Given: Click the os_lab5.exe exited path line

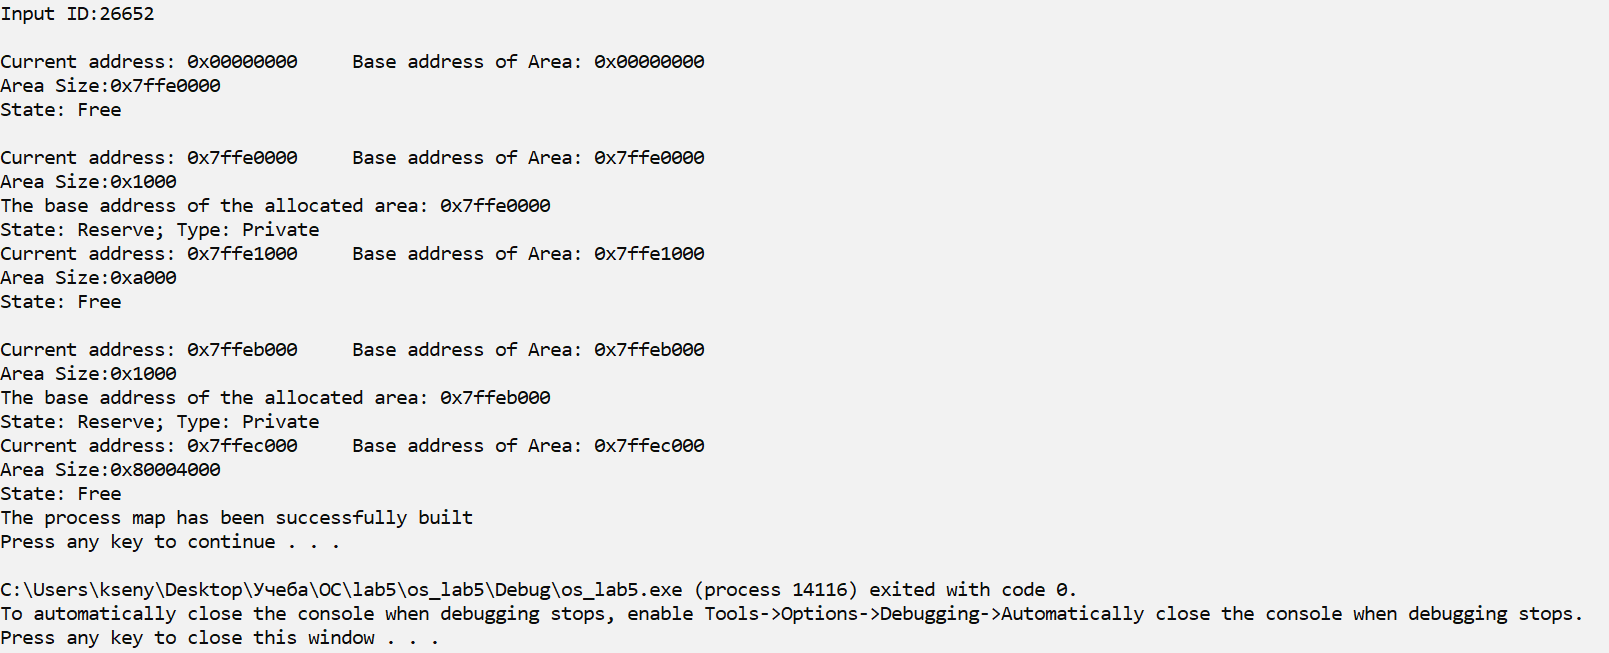Looking at the screenshot, I should (539, 590).
